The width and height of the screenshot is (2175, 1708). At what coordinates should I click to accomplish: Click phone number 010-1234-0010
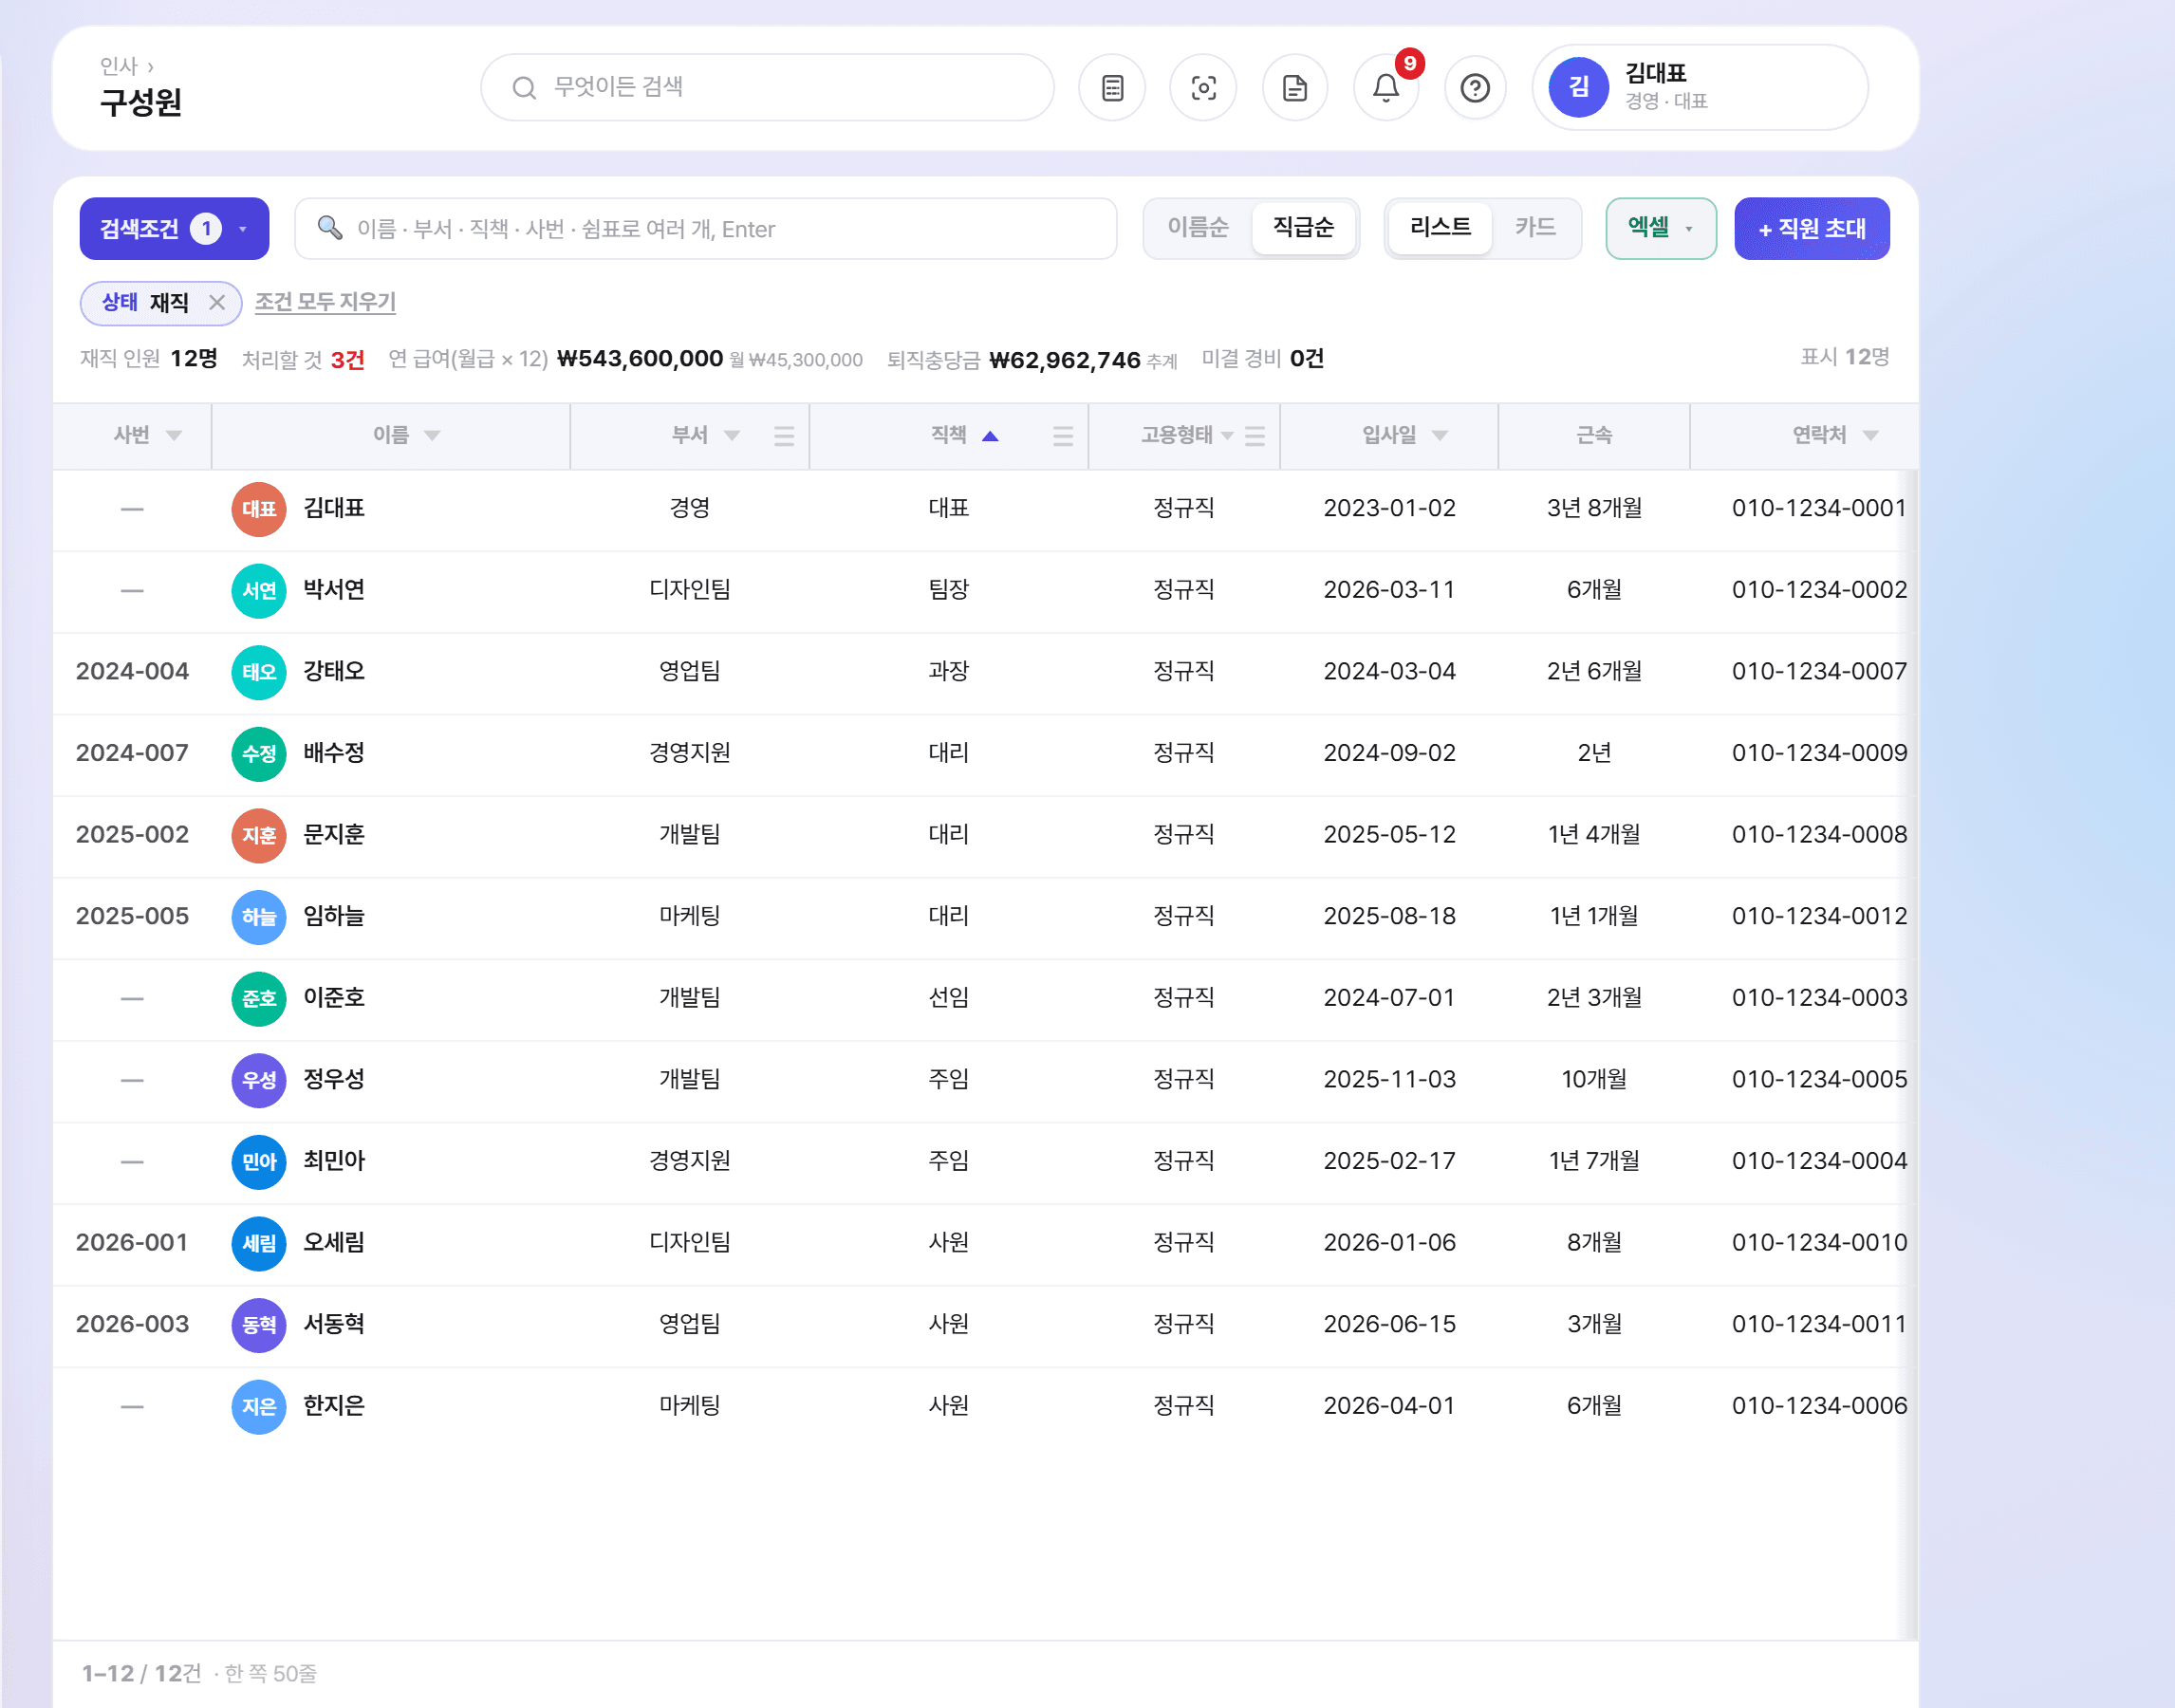(1819, 1243)
